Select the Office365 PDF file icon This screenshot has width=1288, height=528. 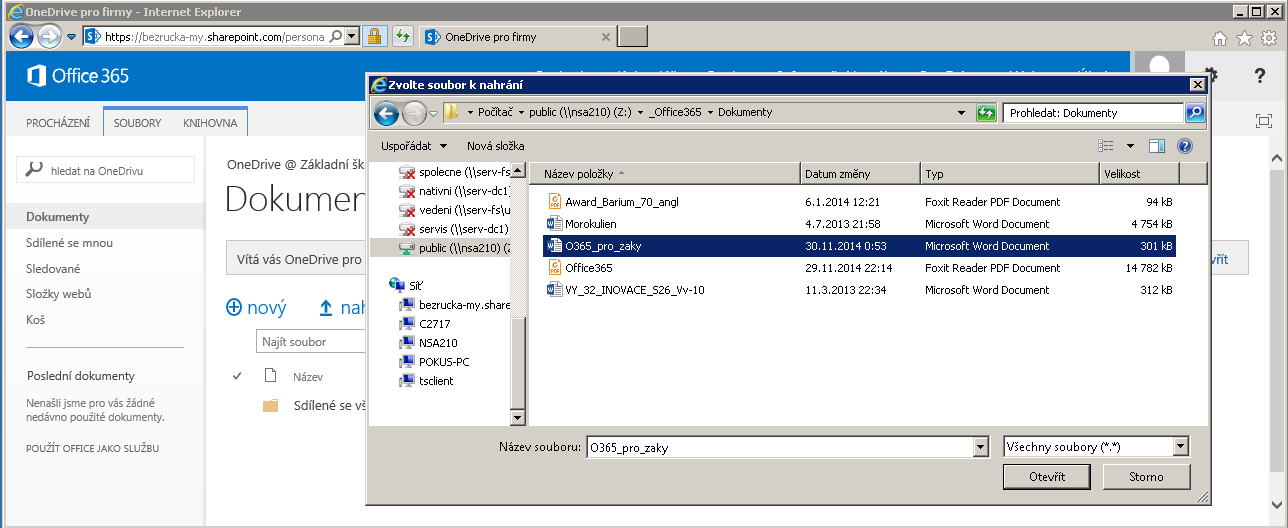click(x=556, y=268)
